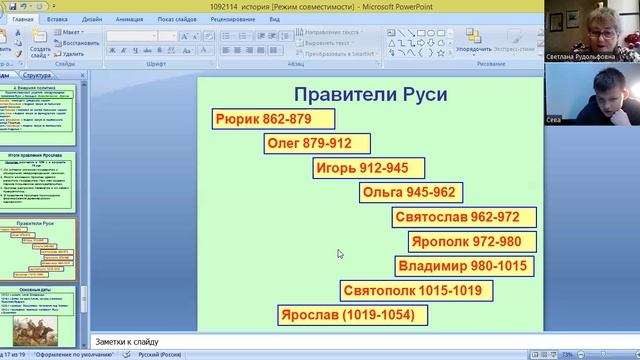Toggle Italic (К) formatting

coord(124,51)
